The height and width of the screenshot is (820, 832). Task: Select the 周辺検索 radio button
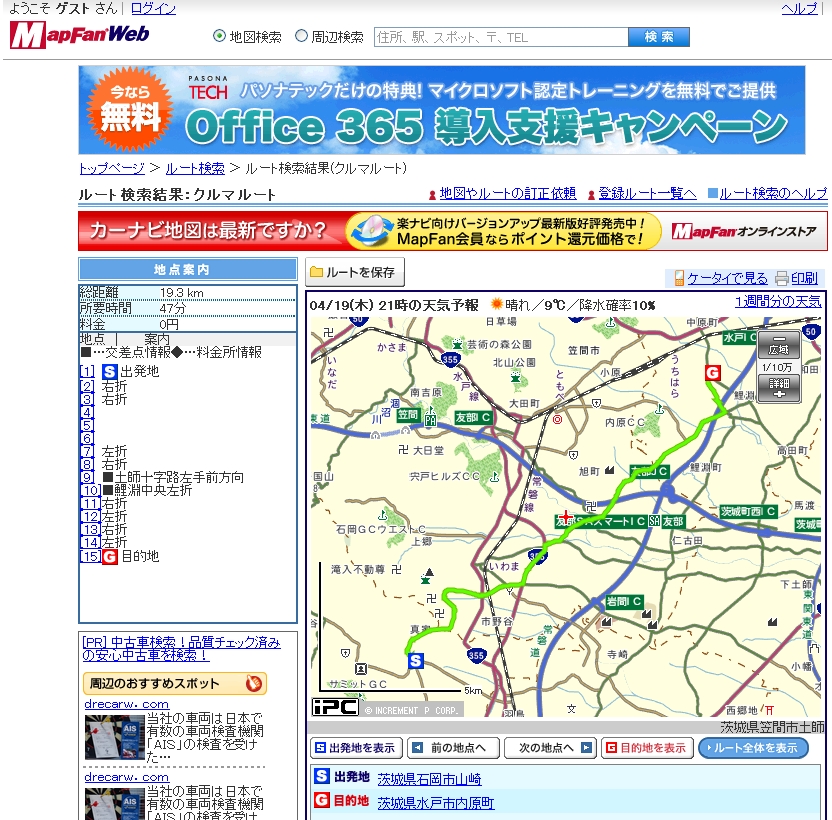(x=301, y=37)
